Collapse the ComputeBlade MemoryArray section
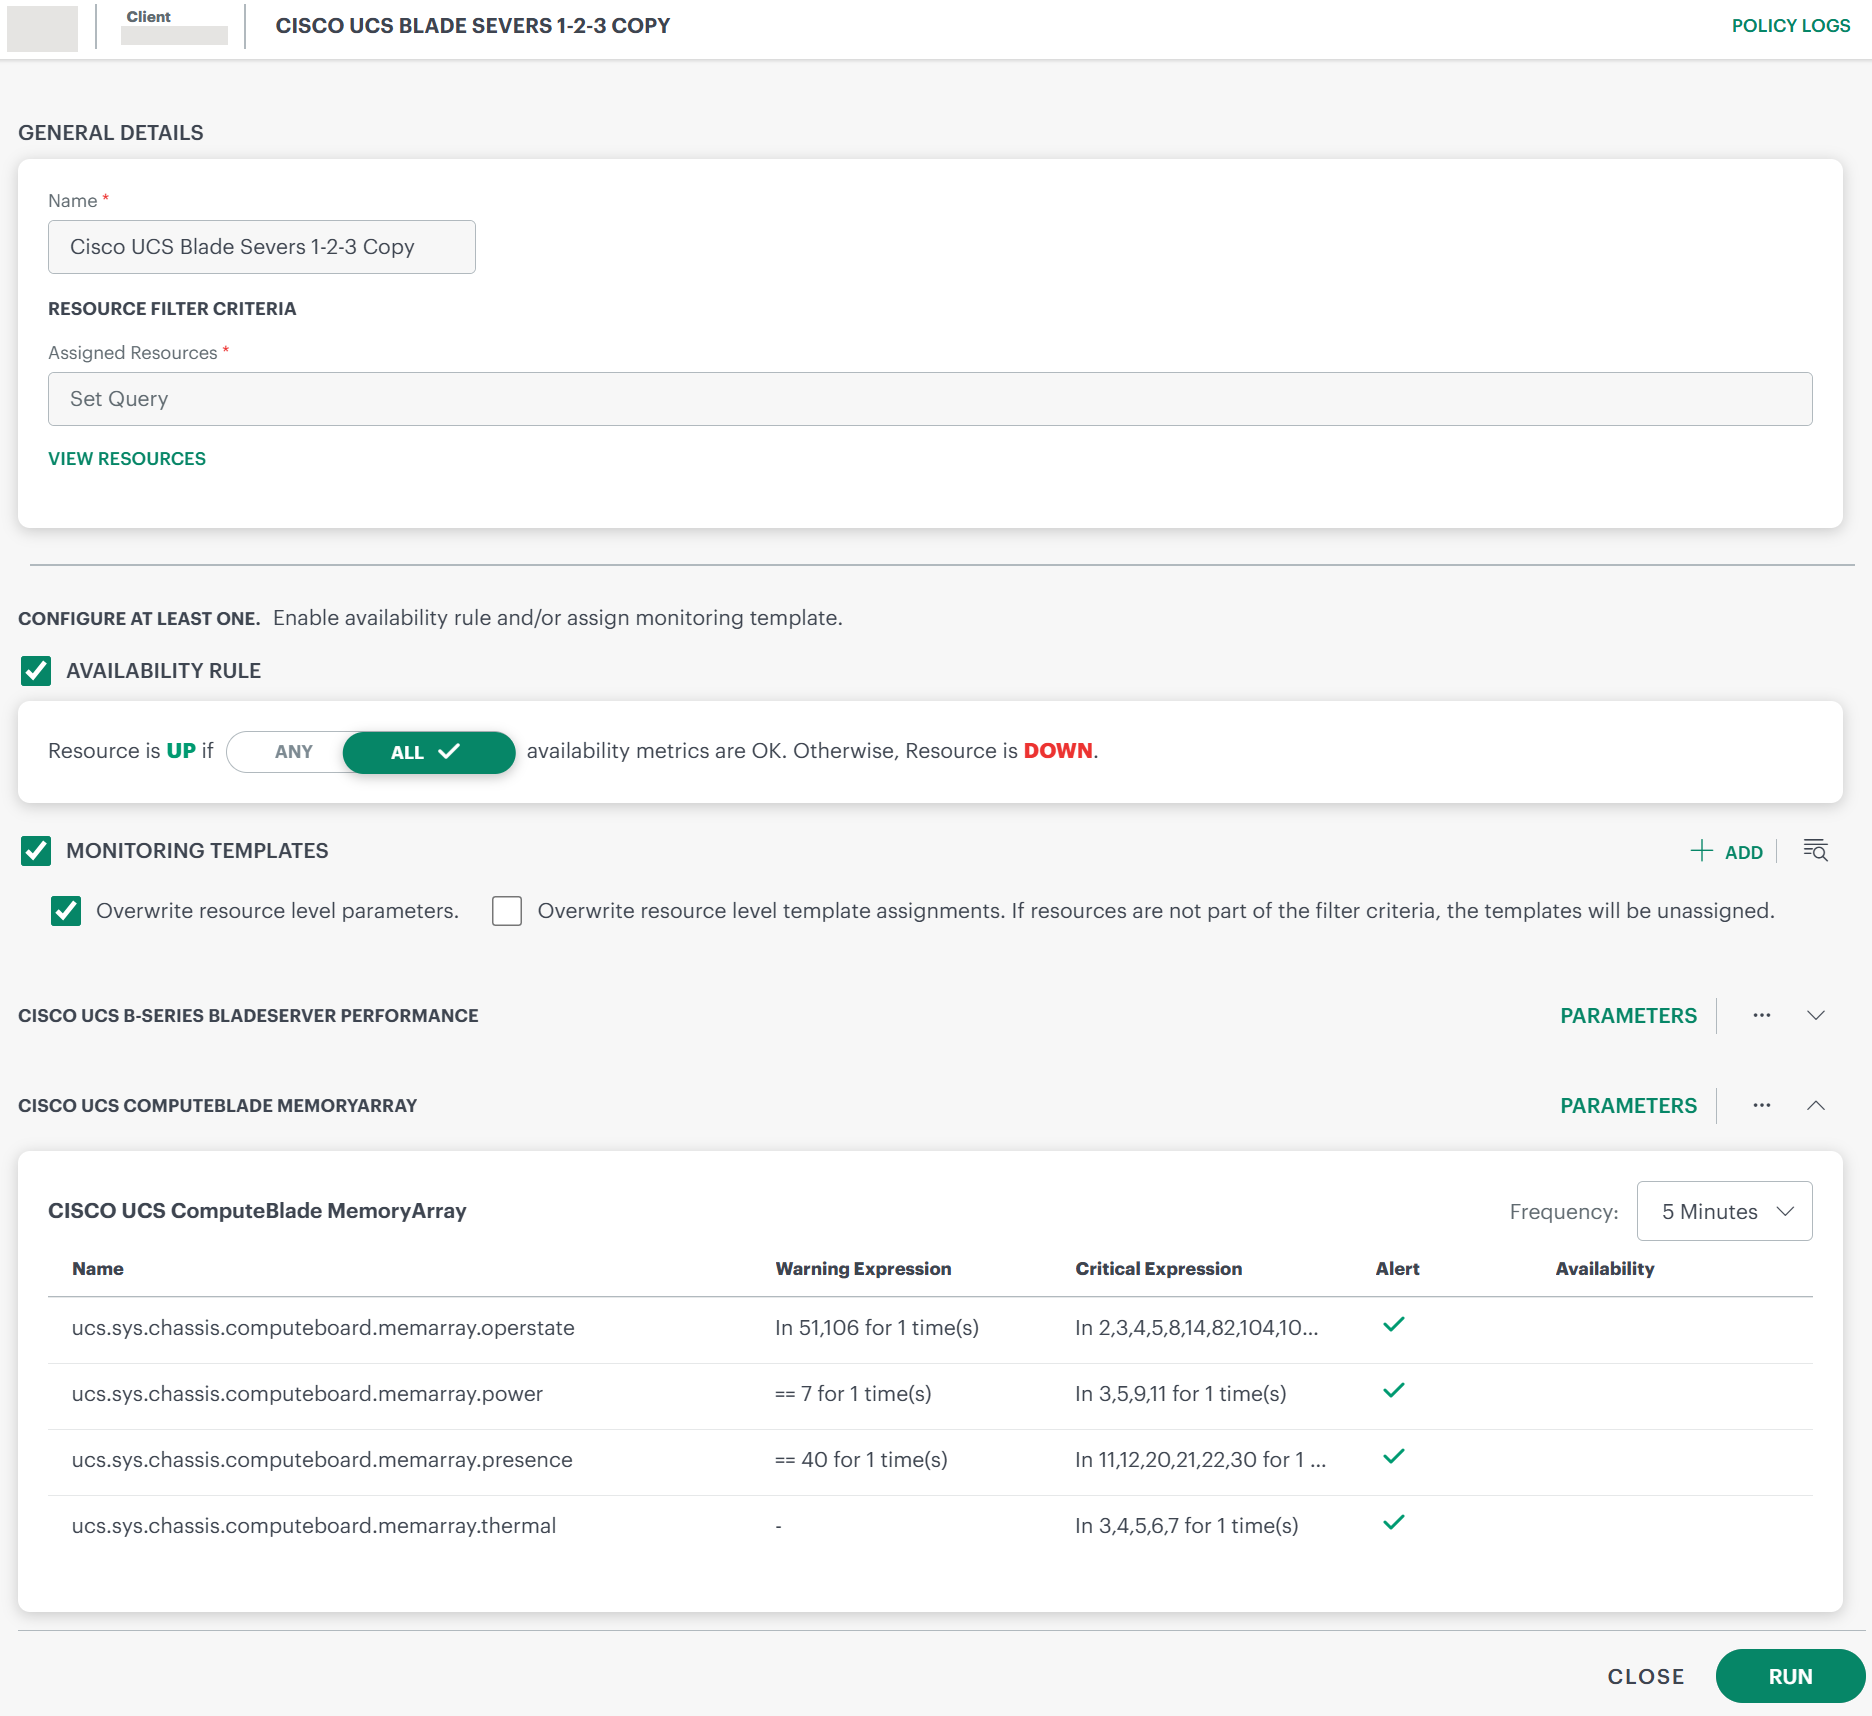 coord(1817,1106)
